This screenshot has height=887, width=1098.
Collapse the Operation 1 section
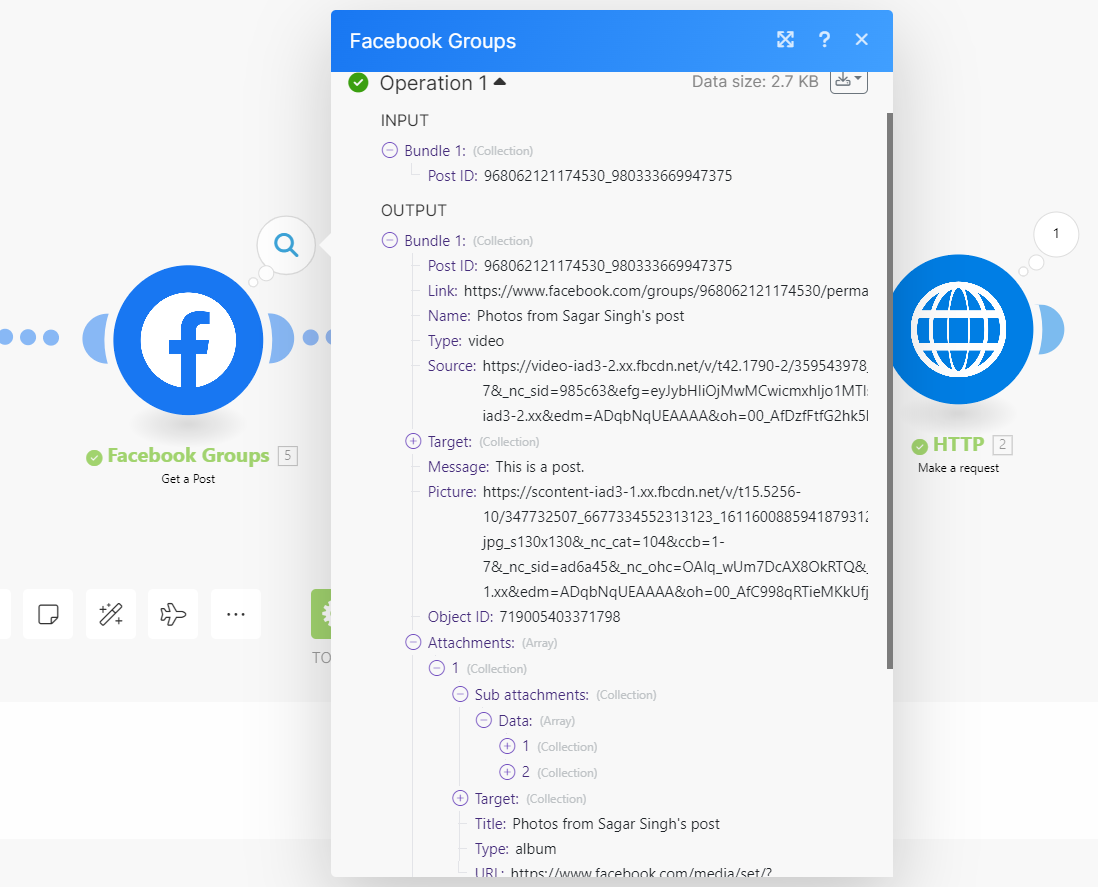click(x=499, y=82)
